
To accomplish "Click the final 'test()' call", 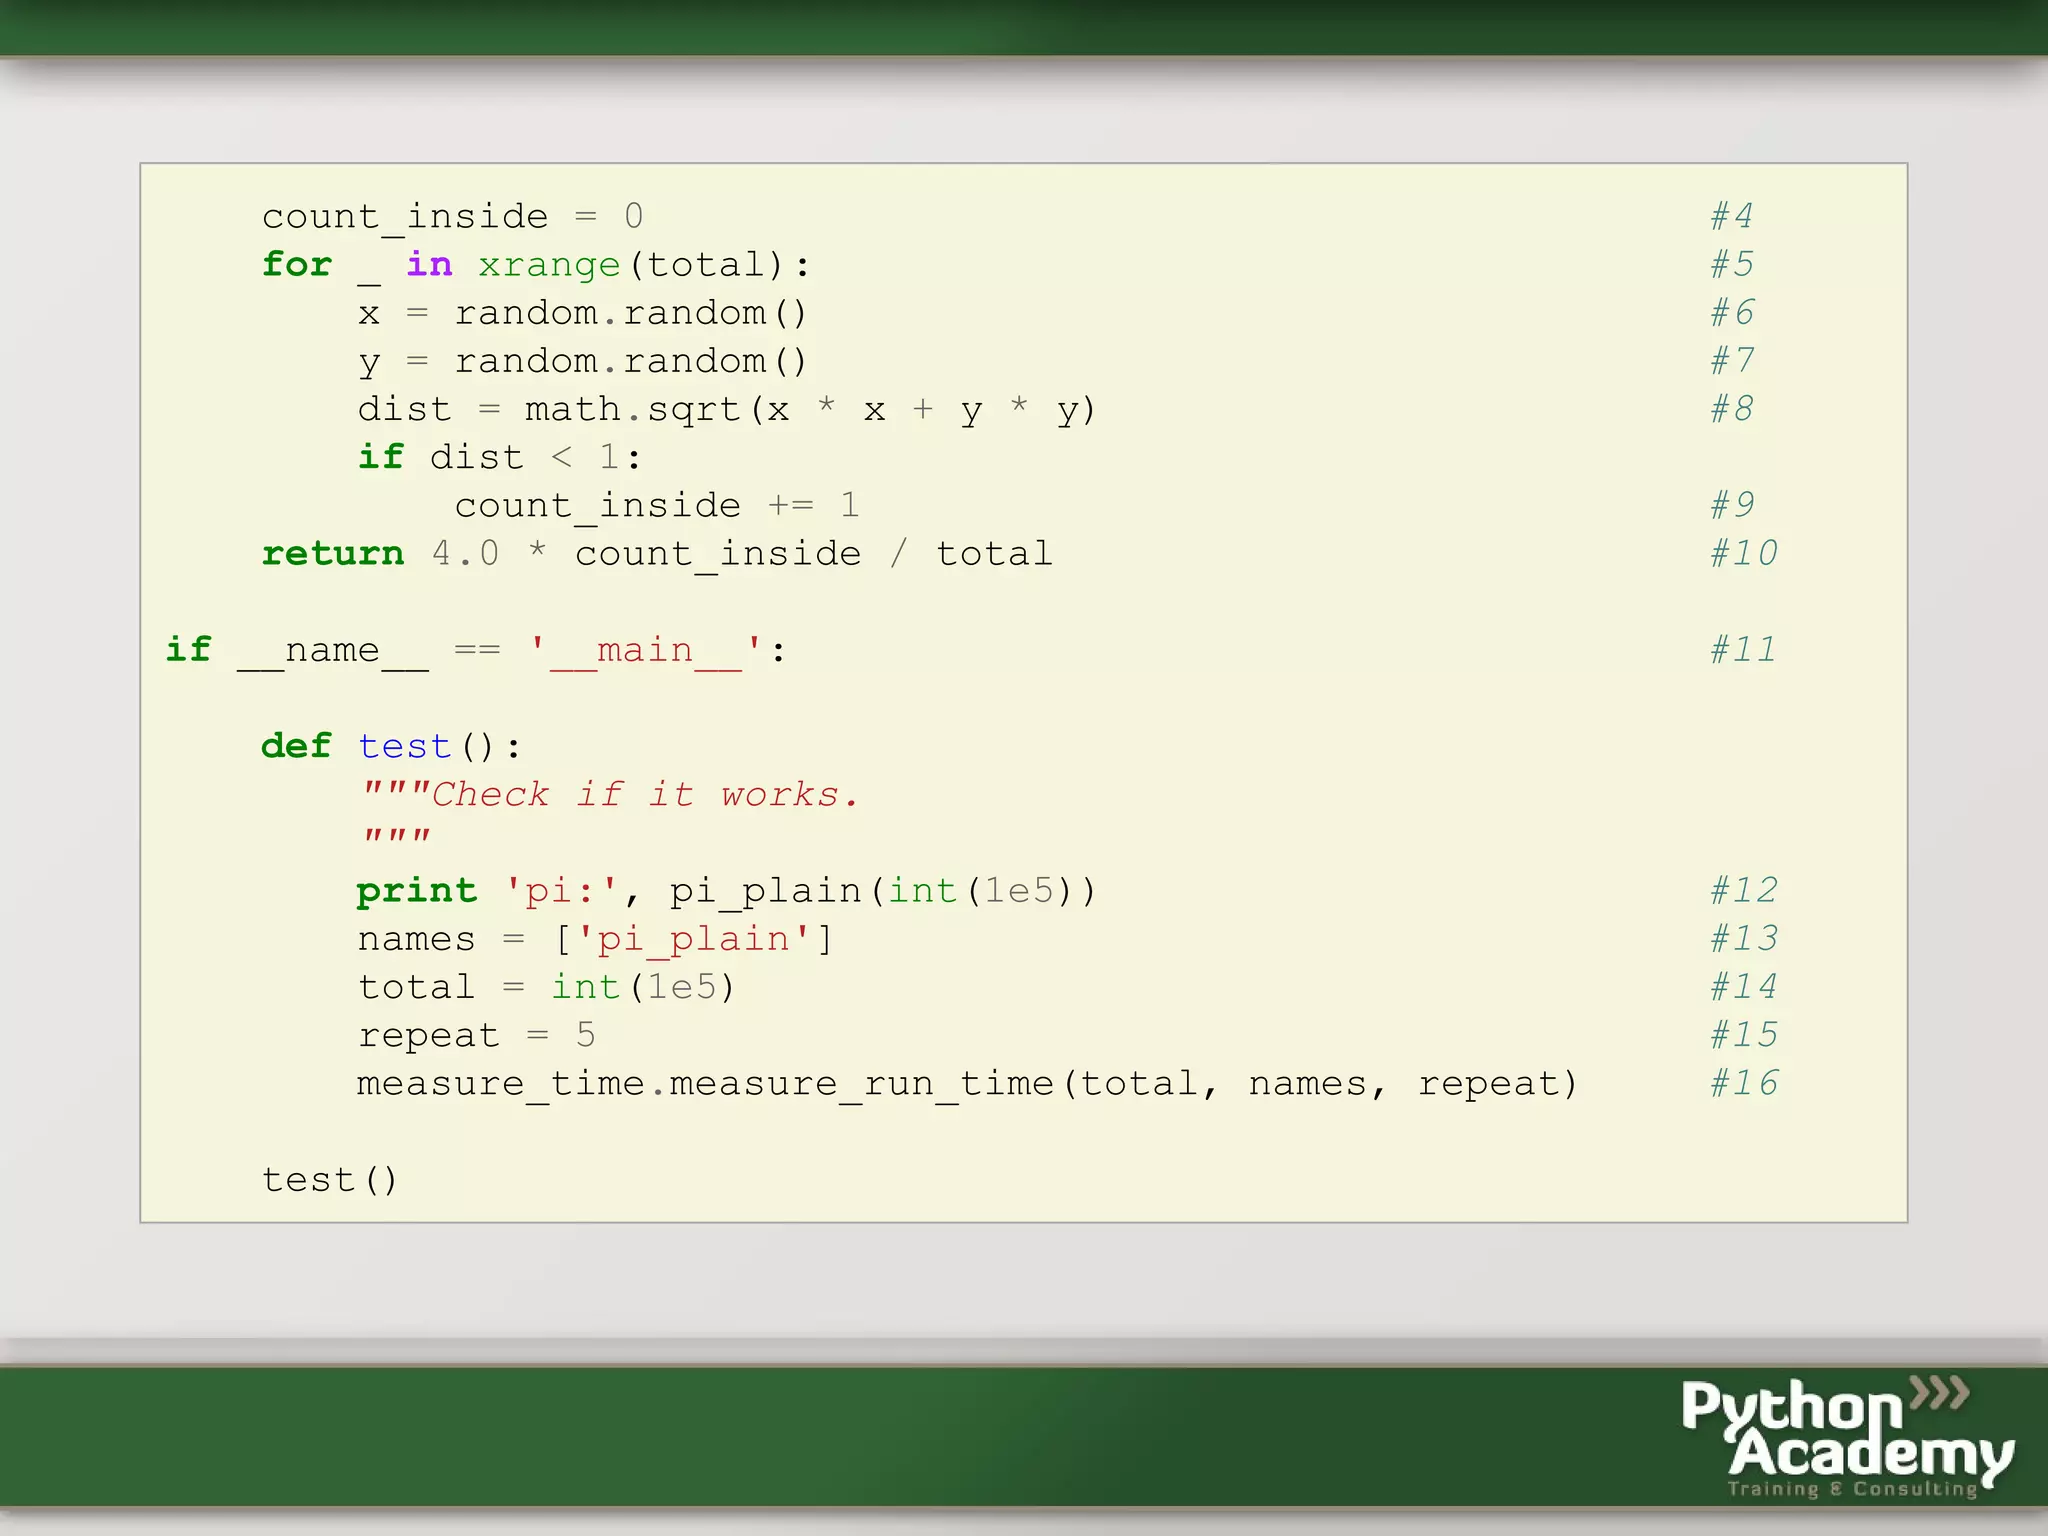I will (330, 1180).
